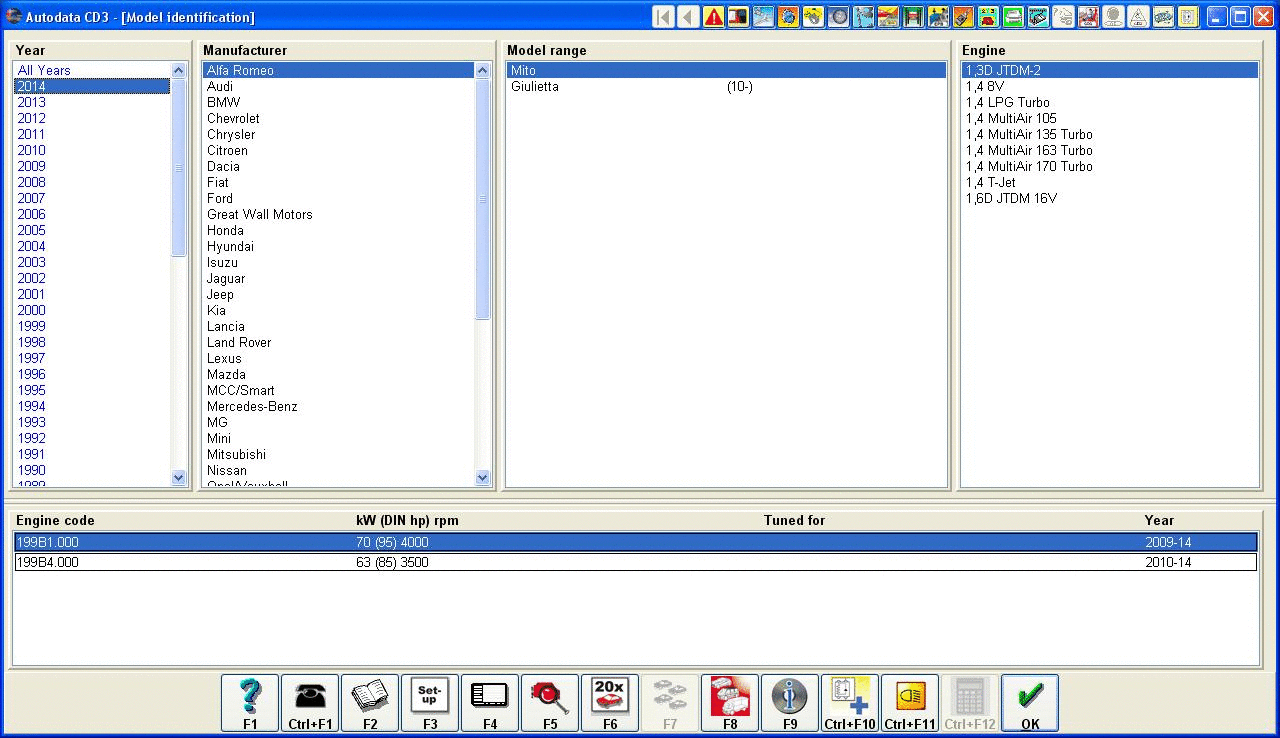
Task: Click the Ctrl+F10 clipboard plus icon
Action: [850, 700]
